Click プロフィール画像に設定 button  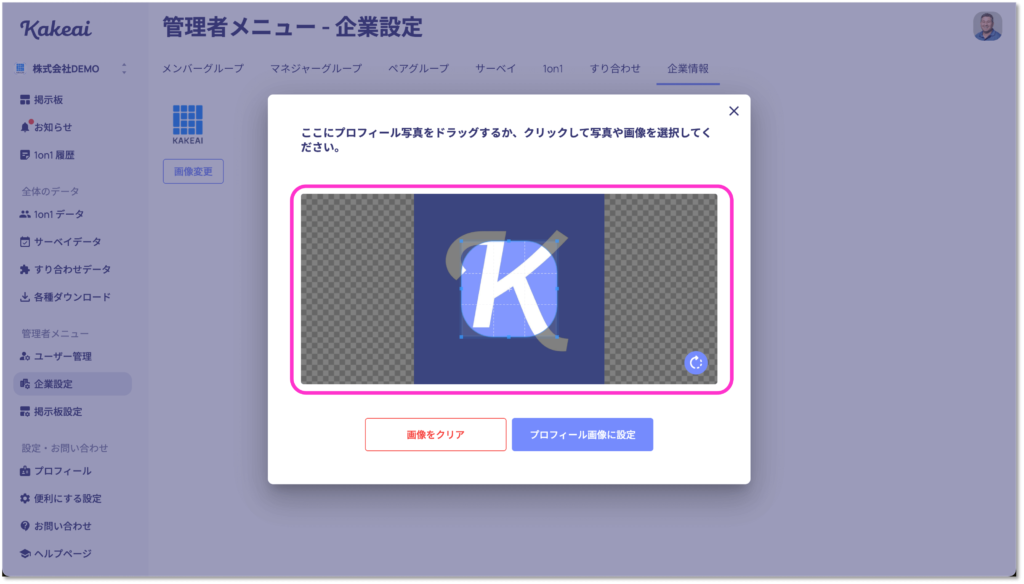pos(582,434)
